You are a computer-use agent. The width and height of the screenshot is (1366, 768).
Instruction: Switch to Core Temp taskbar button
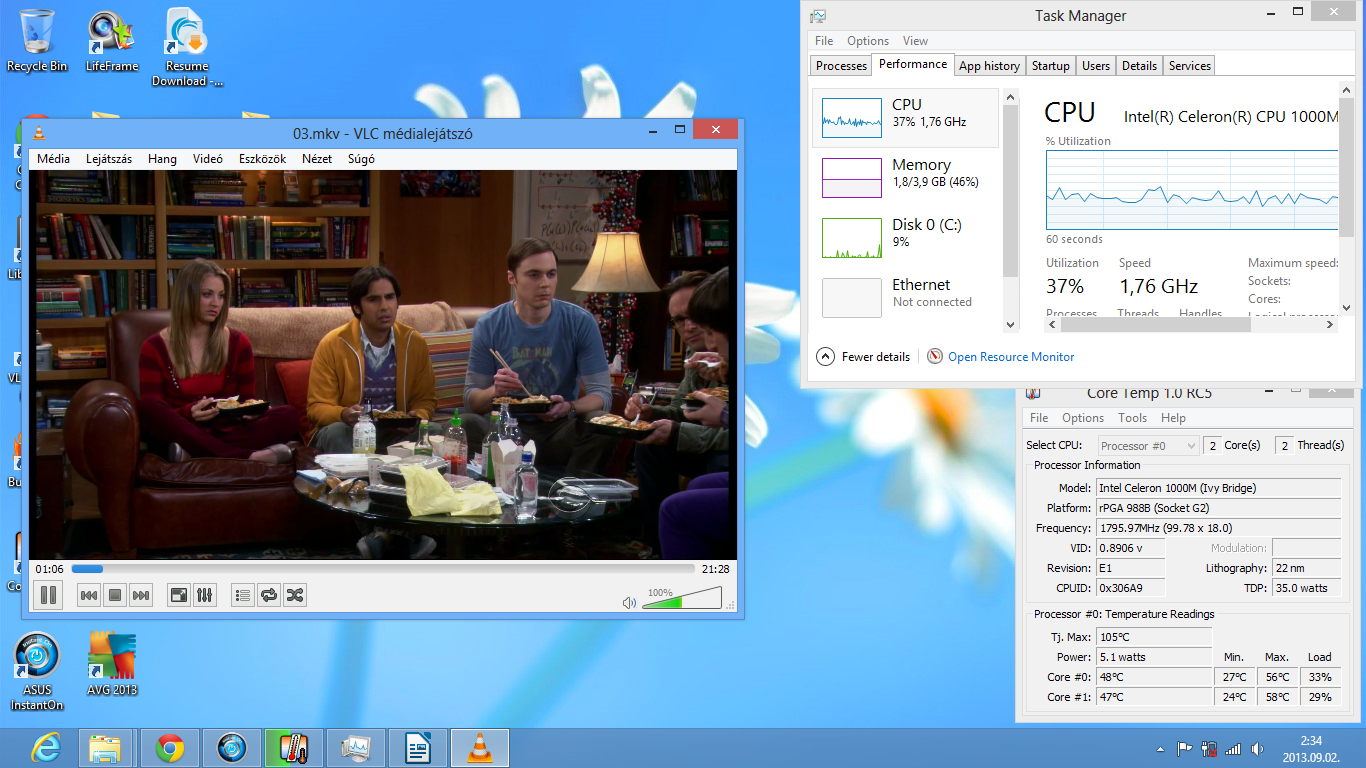[x=293, y=748]
